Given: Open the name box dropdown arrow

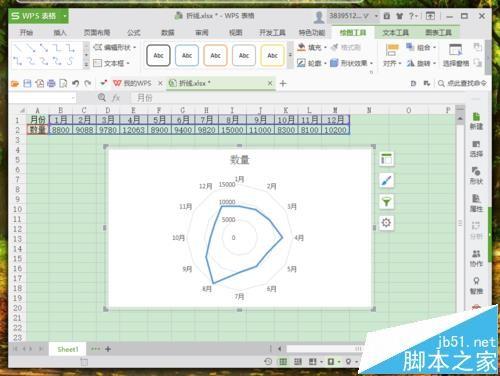Looking at the screenshot, I should (73, 98).
